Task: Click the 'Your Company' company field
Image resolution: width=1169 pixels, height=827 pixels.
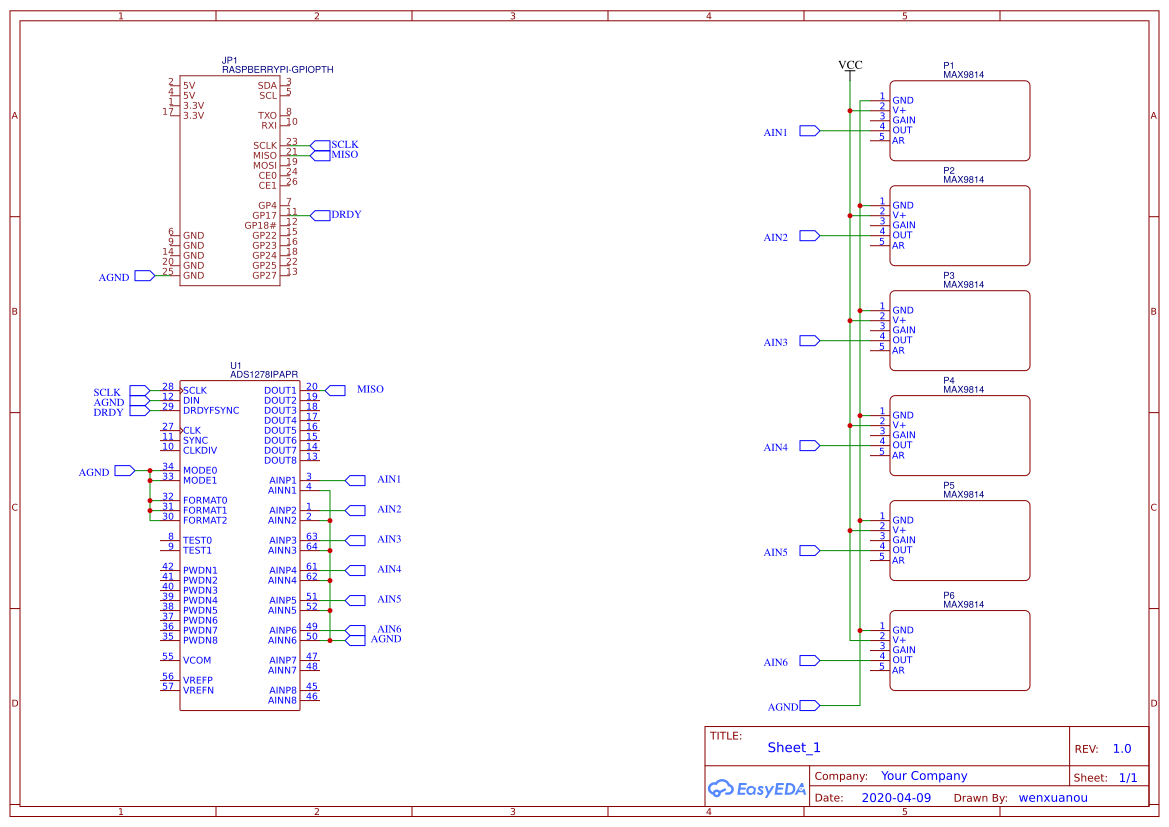Action: 924,776
